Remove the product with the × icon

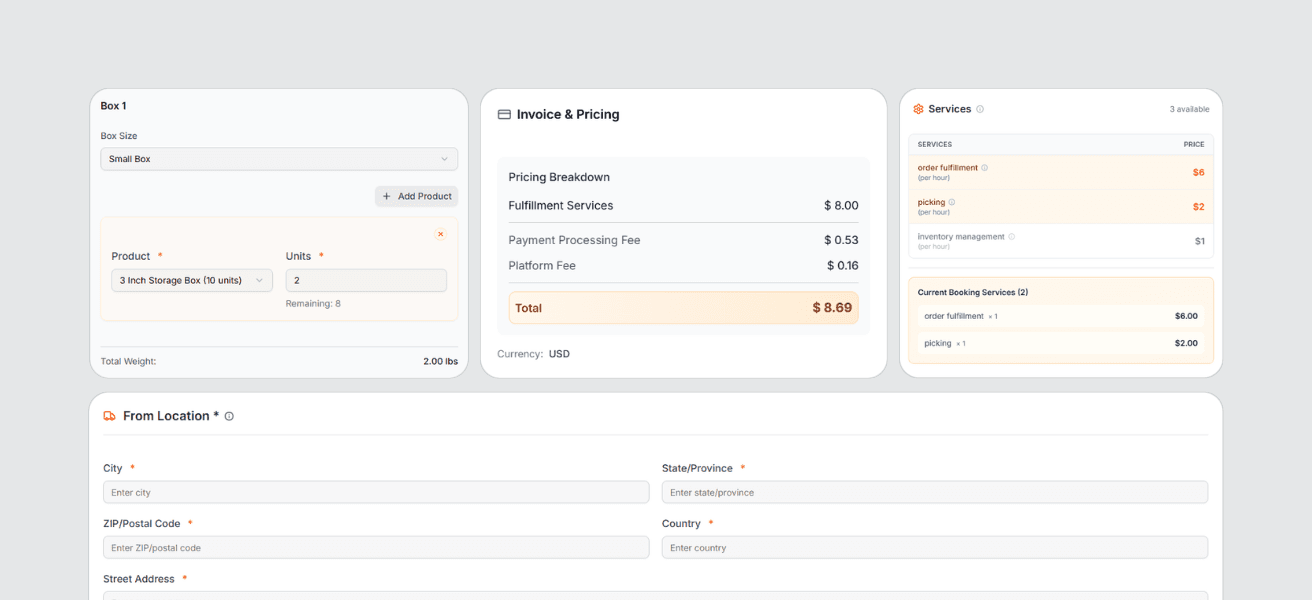(x=440, y=233)
